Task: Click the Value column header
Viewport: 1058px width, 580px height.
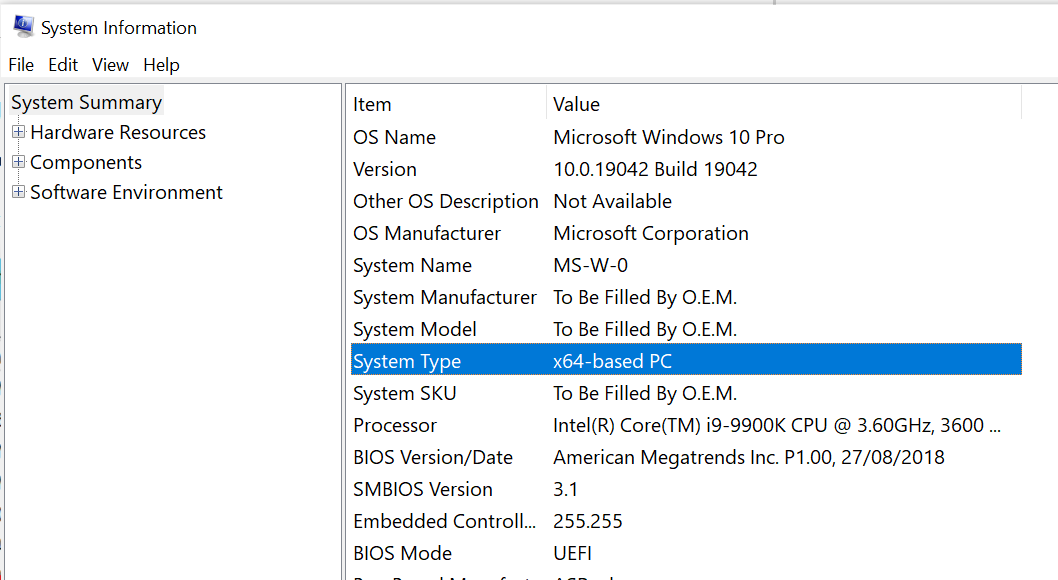Action: [x=576, y=105]
